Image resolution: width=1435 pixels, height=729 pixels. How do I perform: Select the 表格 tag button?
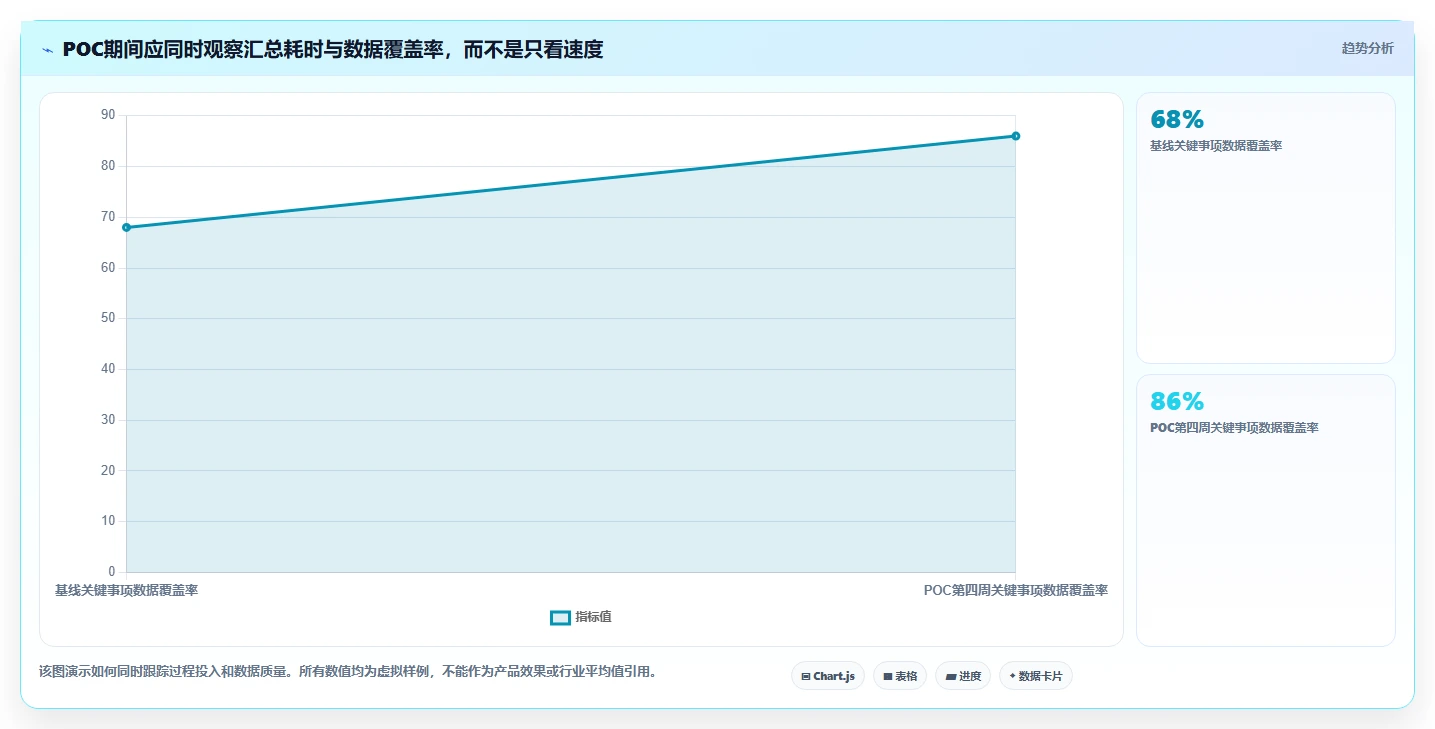900,676
